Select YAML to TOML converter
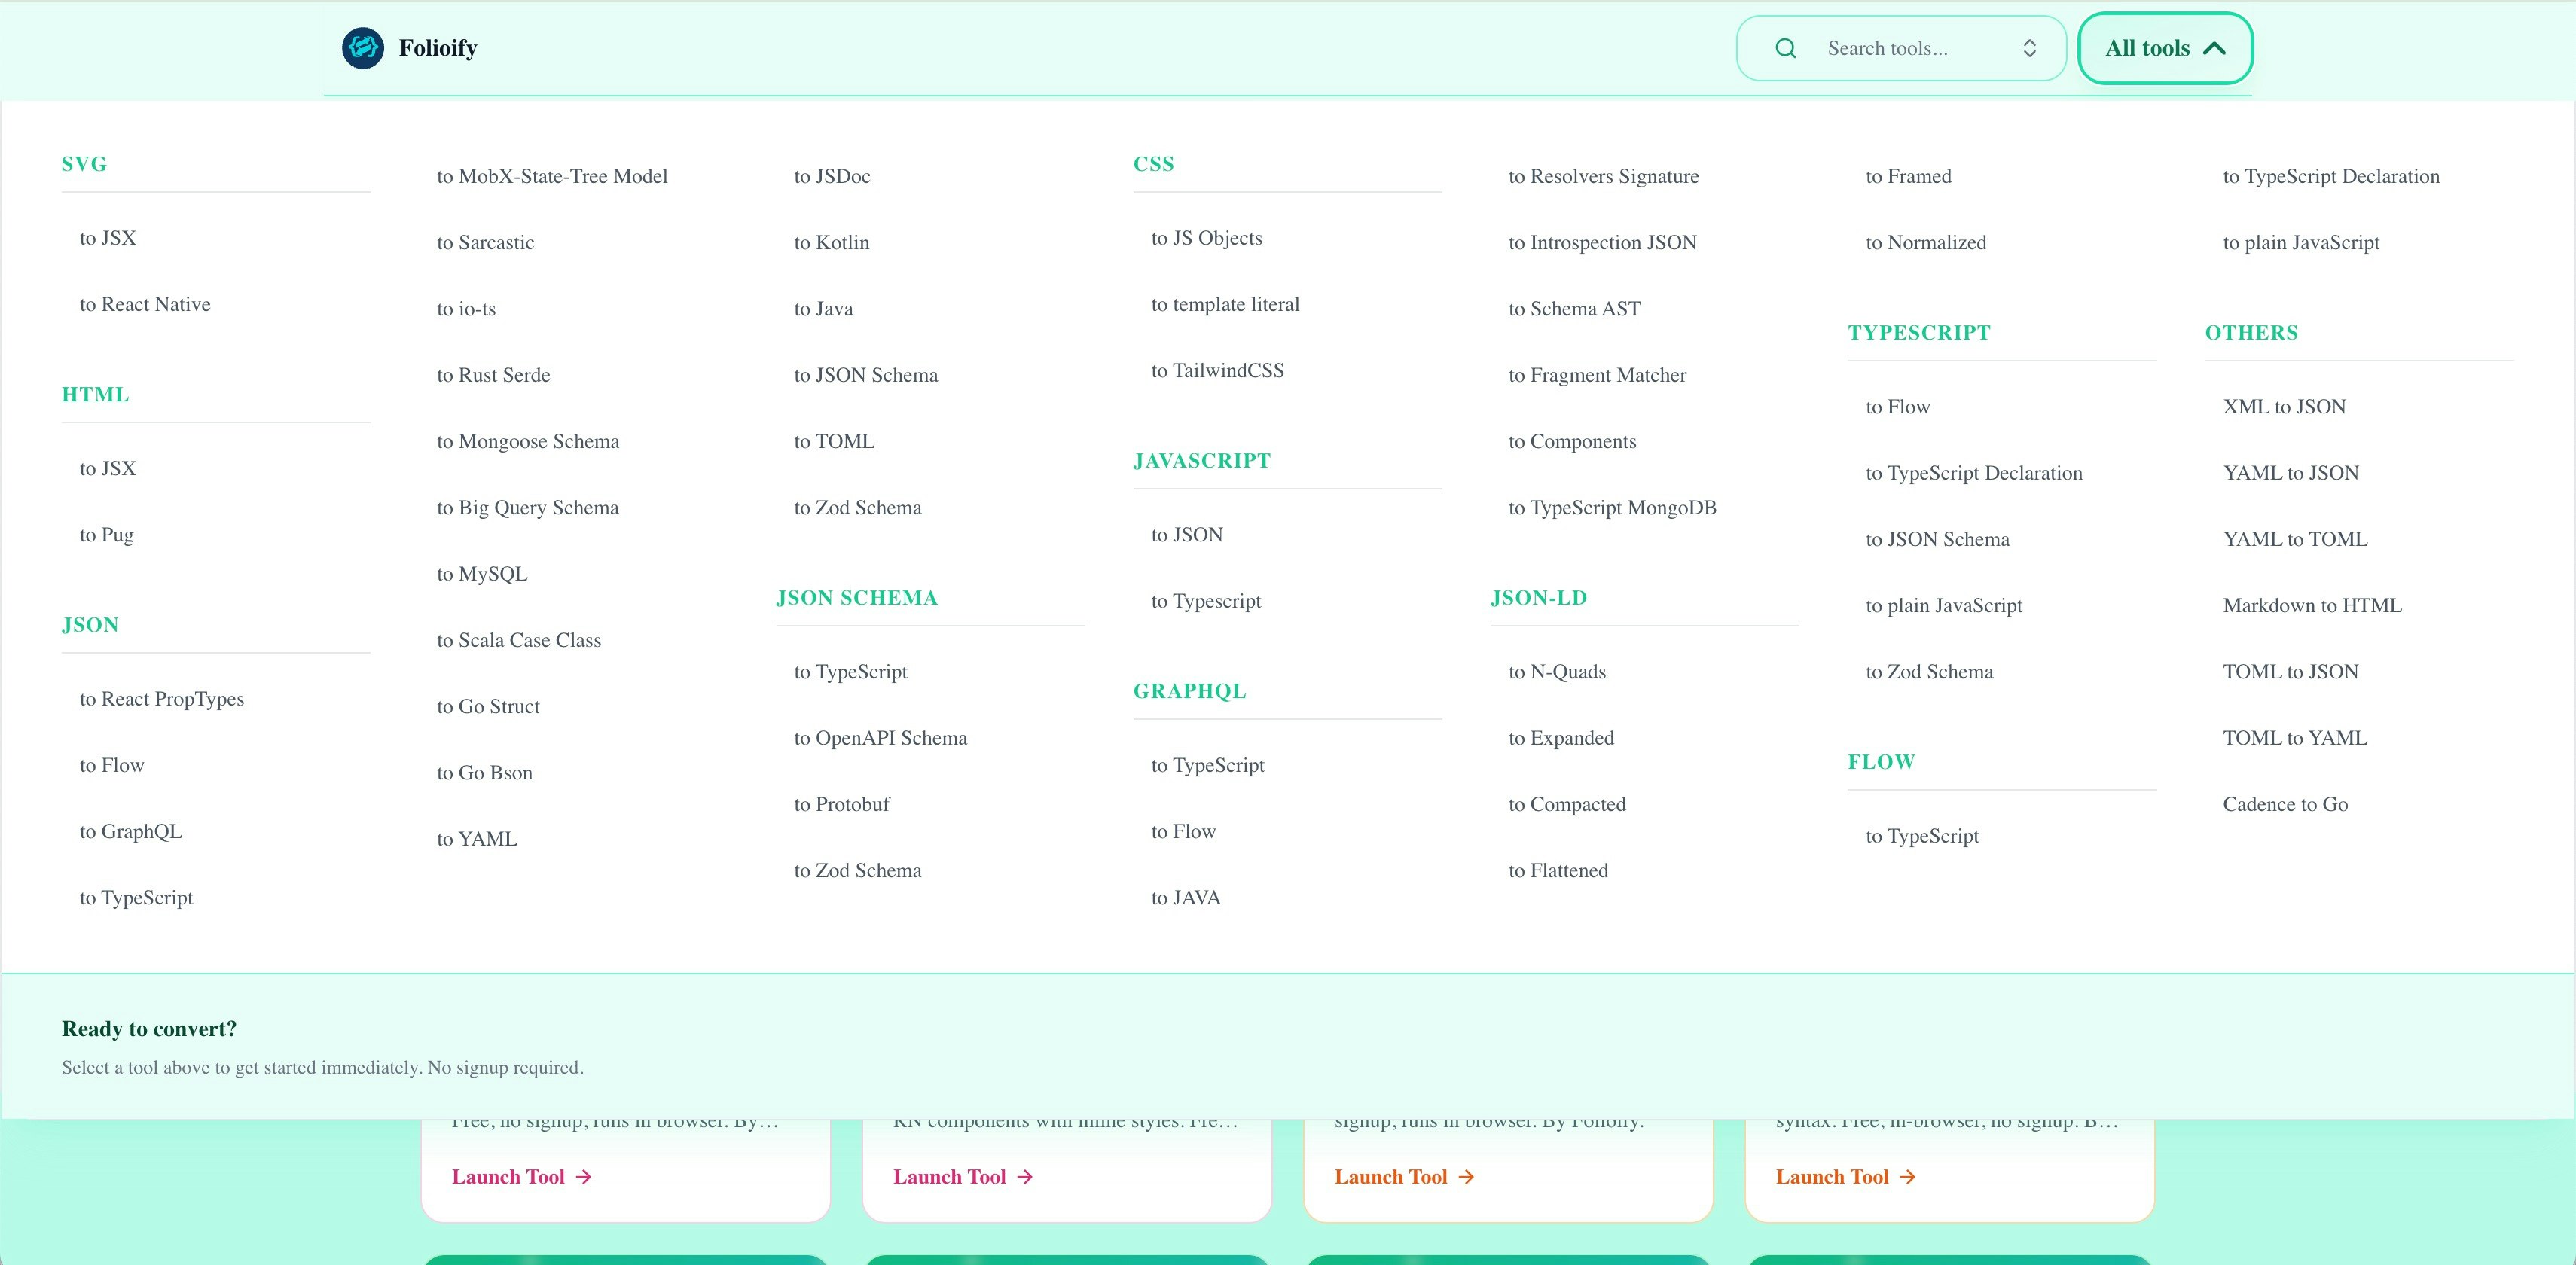 2295,538
